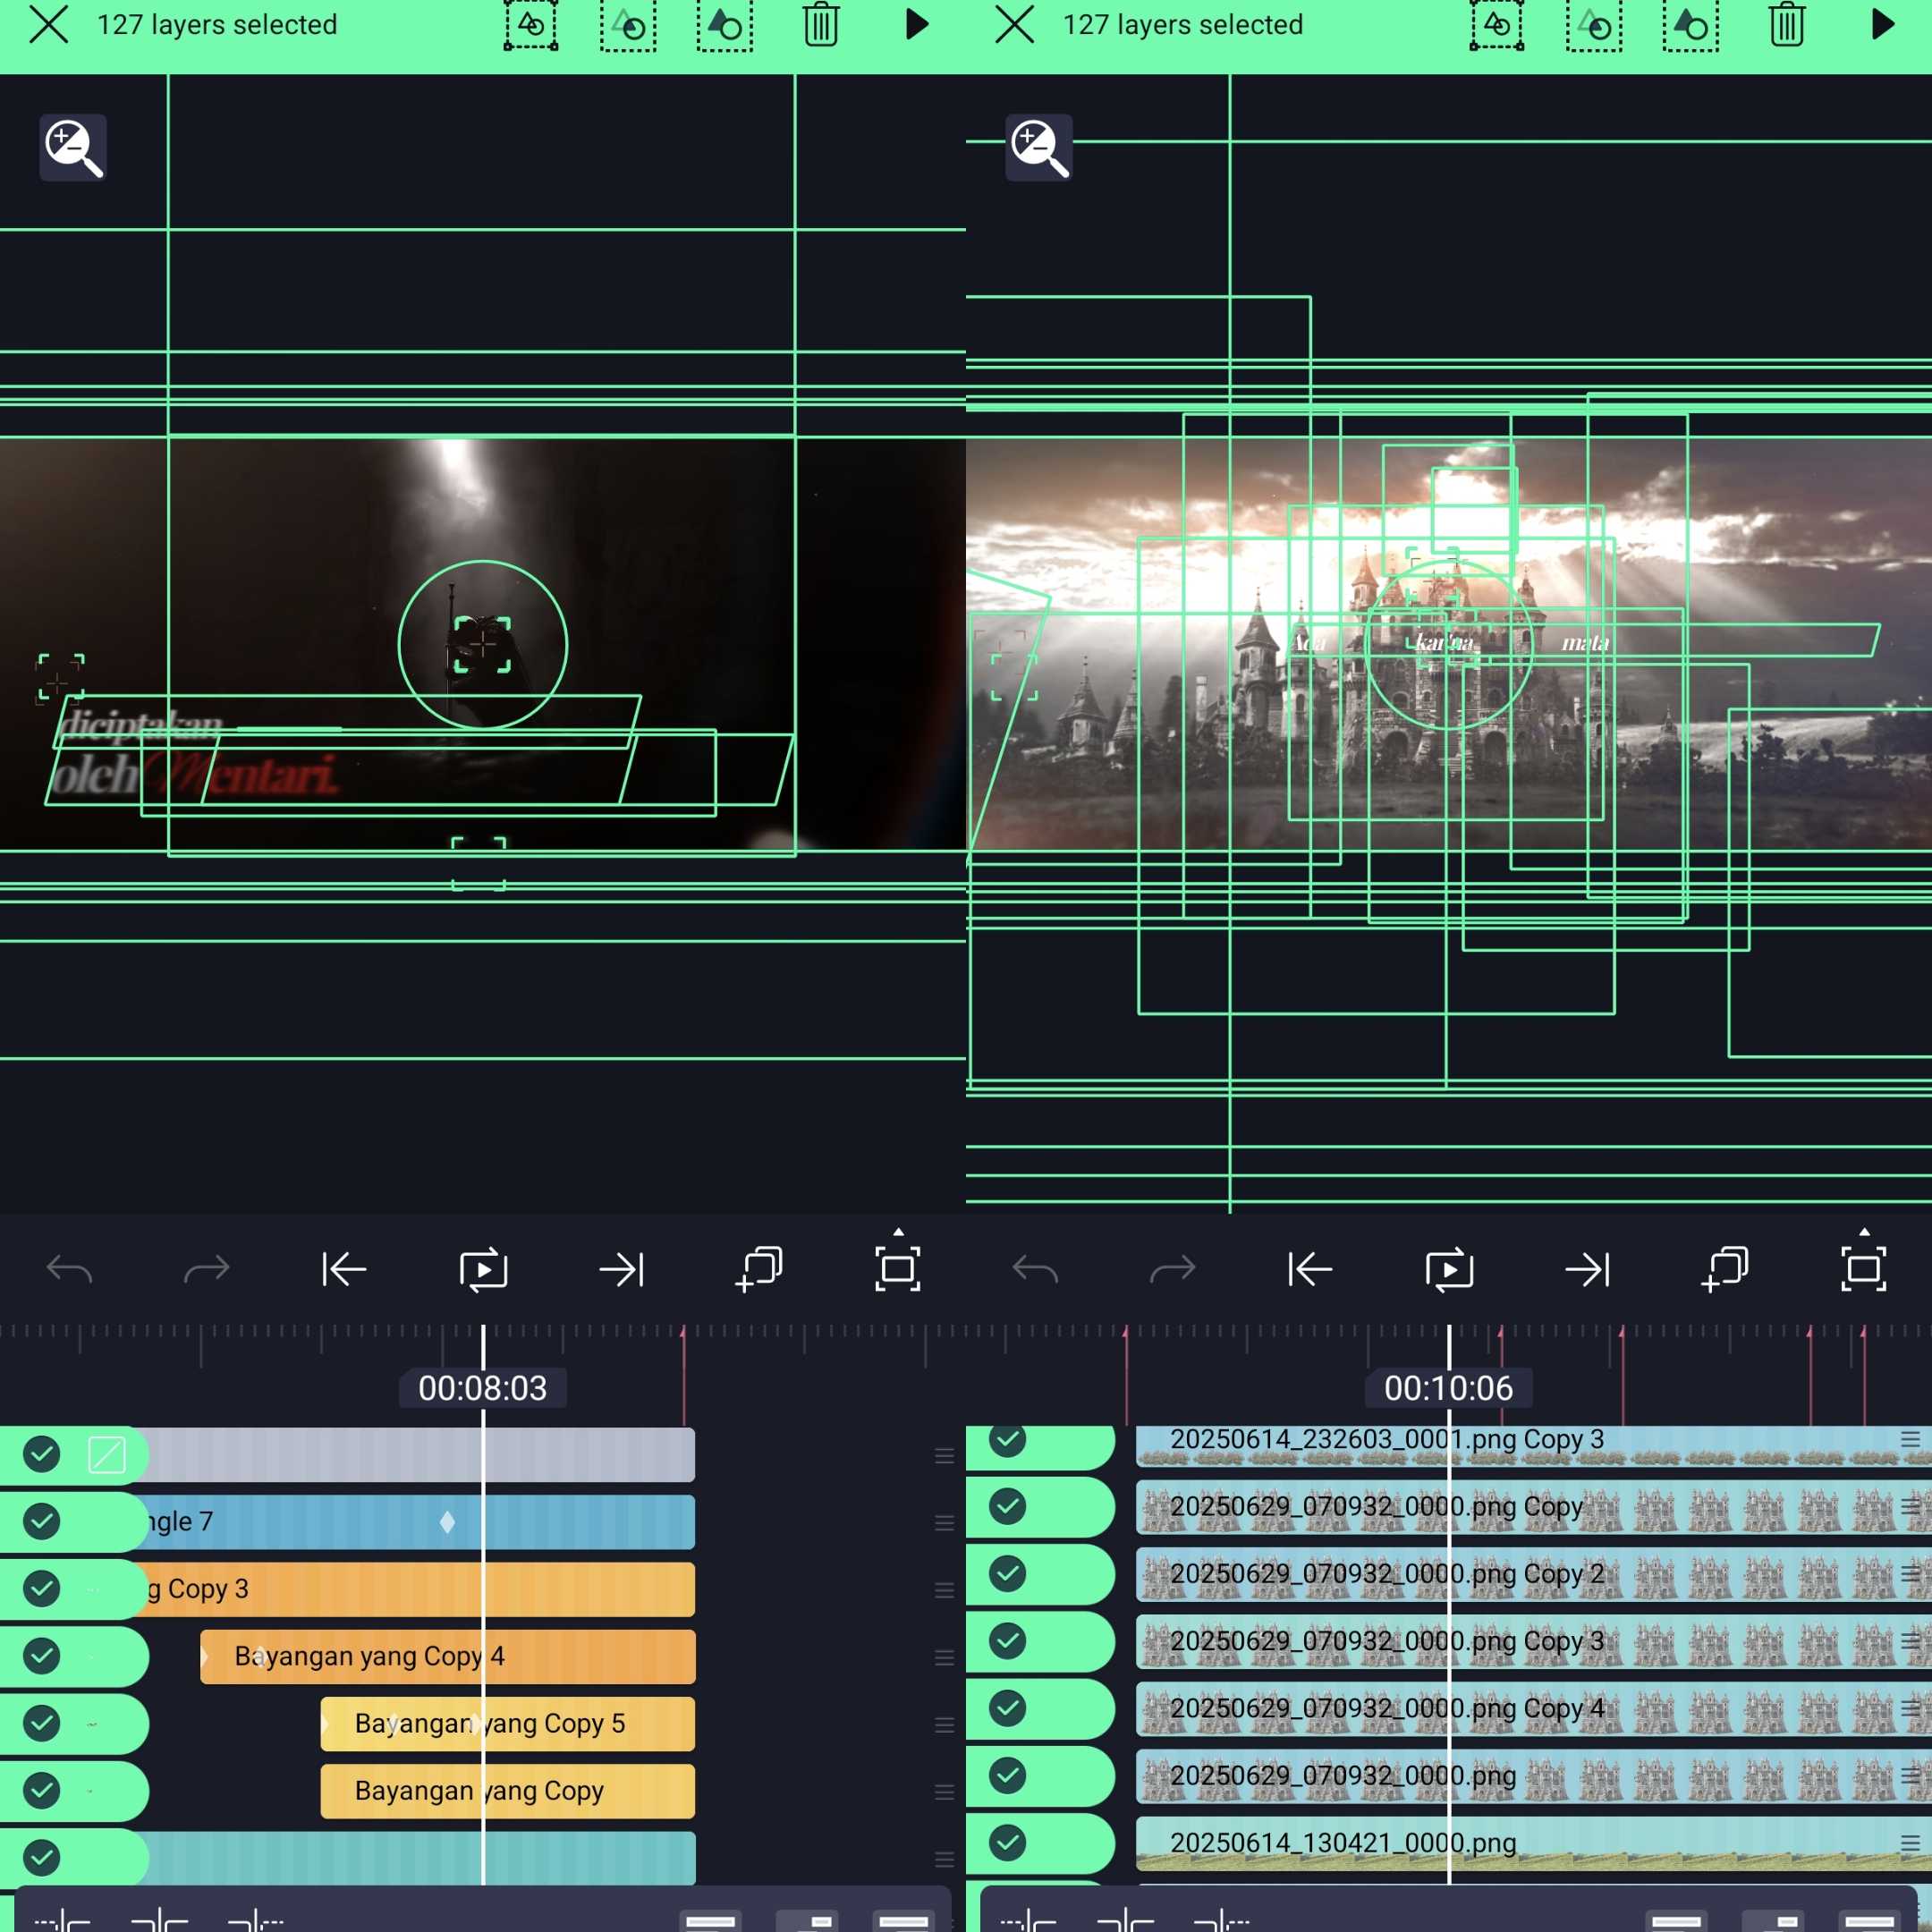Tap drag handle of 20250614_232603_0001.png Copy 3
This screenshot has height=1932, width=1932.
1910,1439
